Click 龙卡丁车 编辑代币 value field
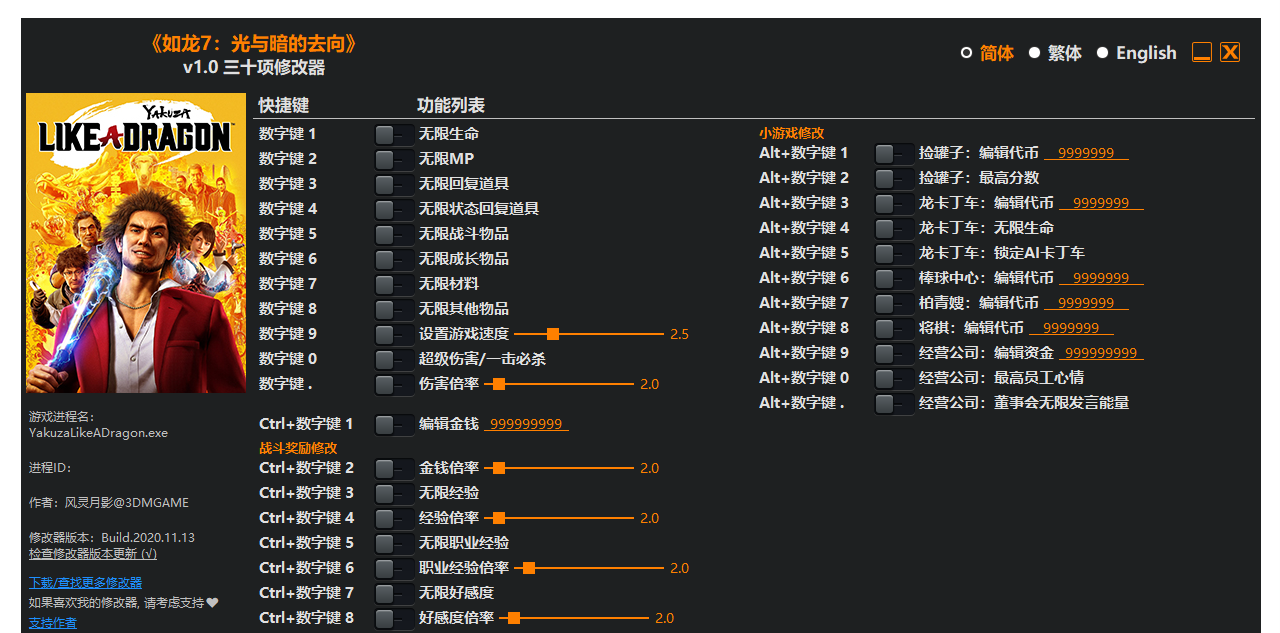This screenshot has height=633, width=1280. [x=1102, y=203]
